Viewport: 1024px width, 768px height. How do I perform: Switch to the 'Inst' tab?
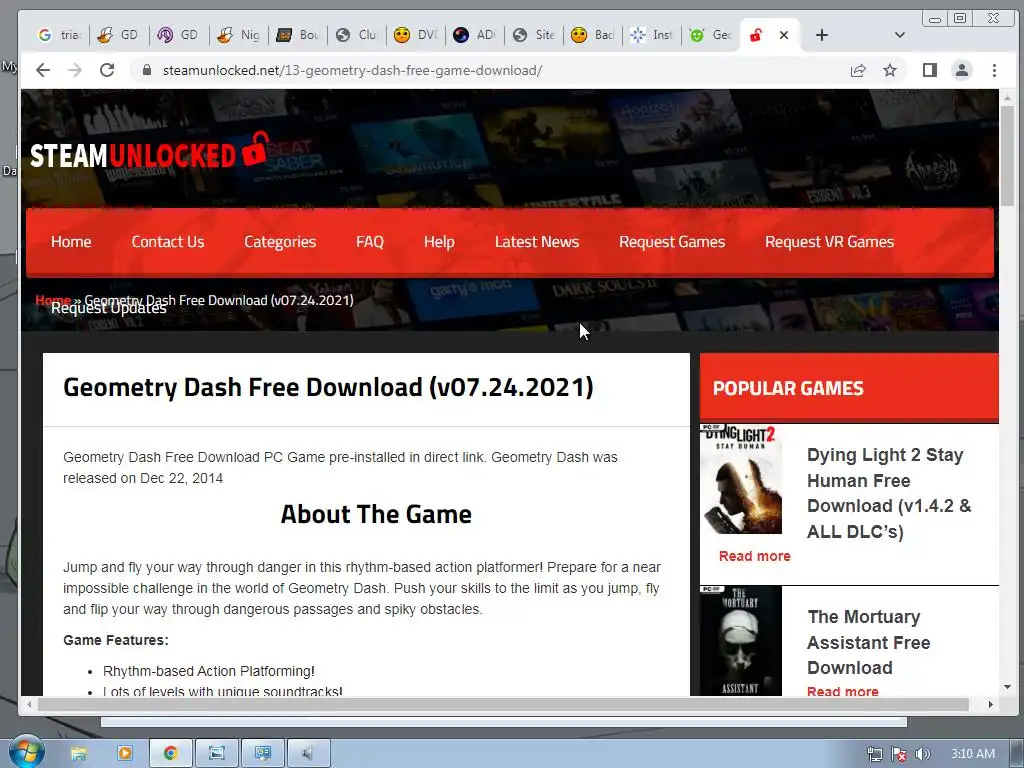click(652, 35)
